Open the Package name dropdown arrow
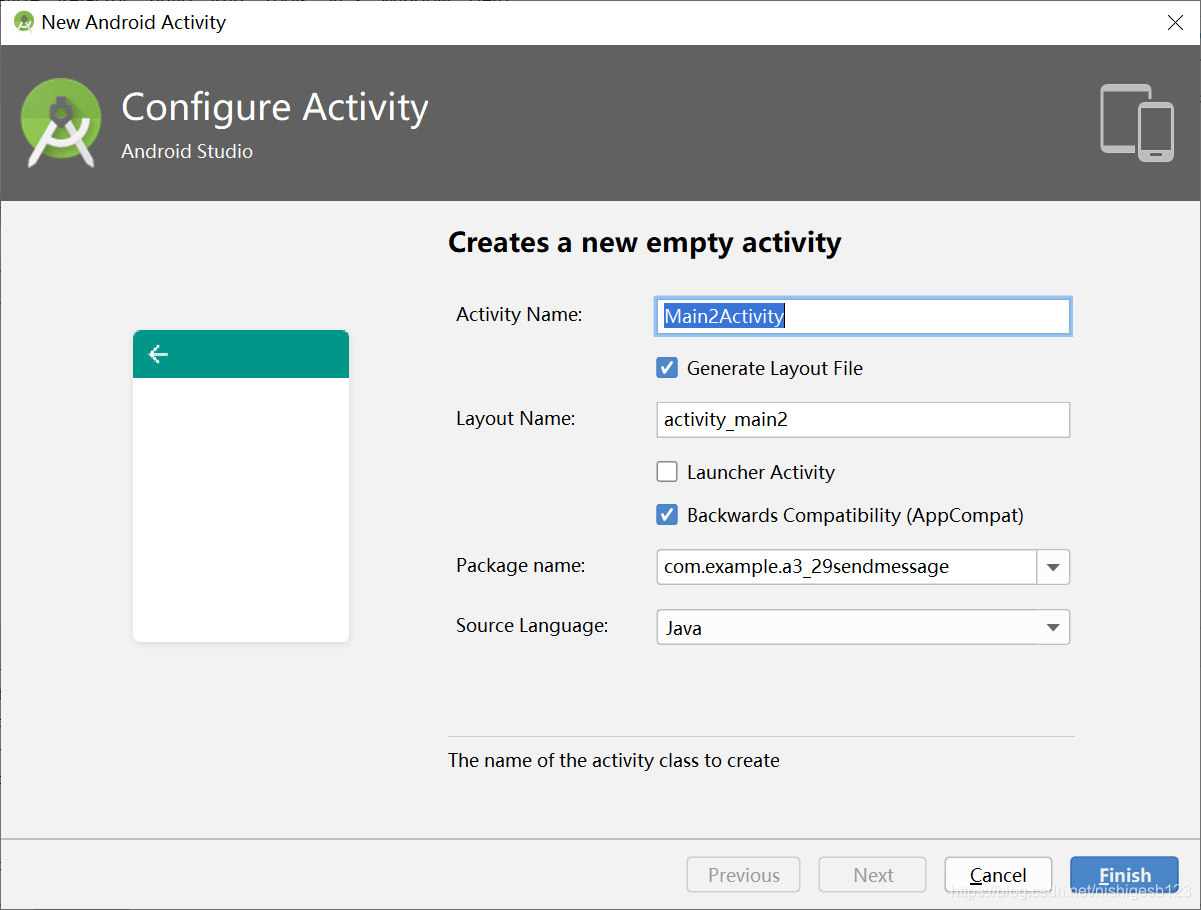The image size is (1201, 910). pyautogui.click(x=1053, y=567)
